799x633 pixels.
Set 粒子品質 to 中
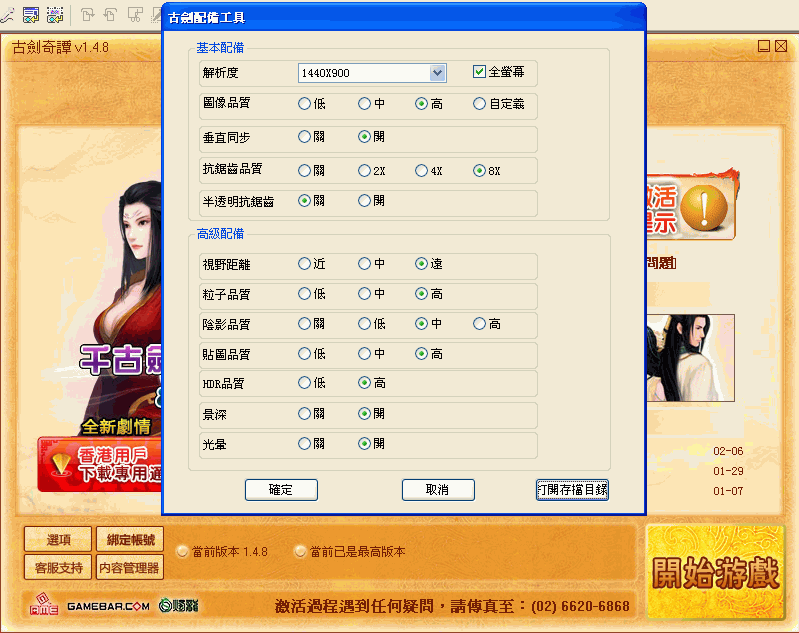pyautogui.click(x=364, y=294)
